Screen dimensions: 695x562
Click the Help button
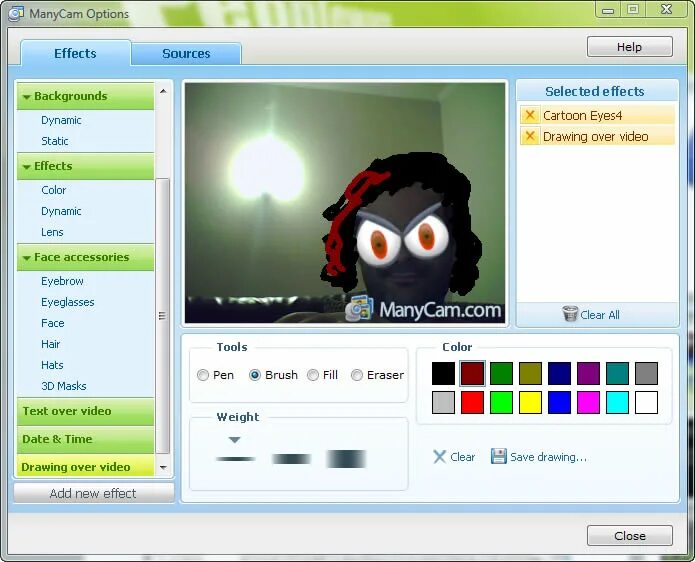(630, 47)
